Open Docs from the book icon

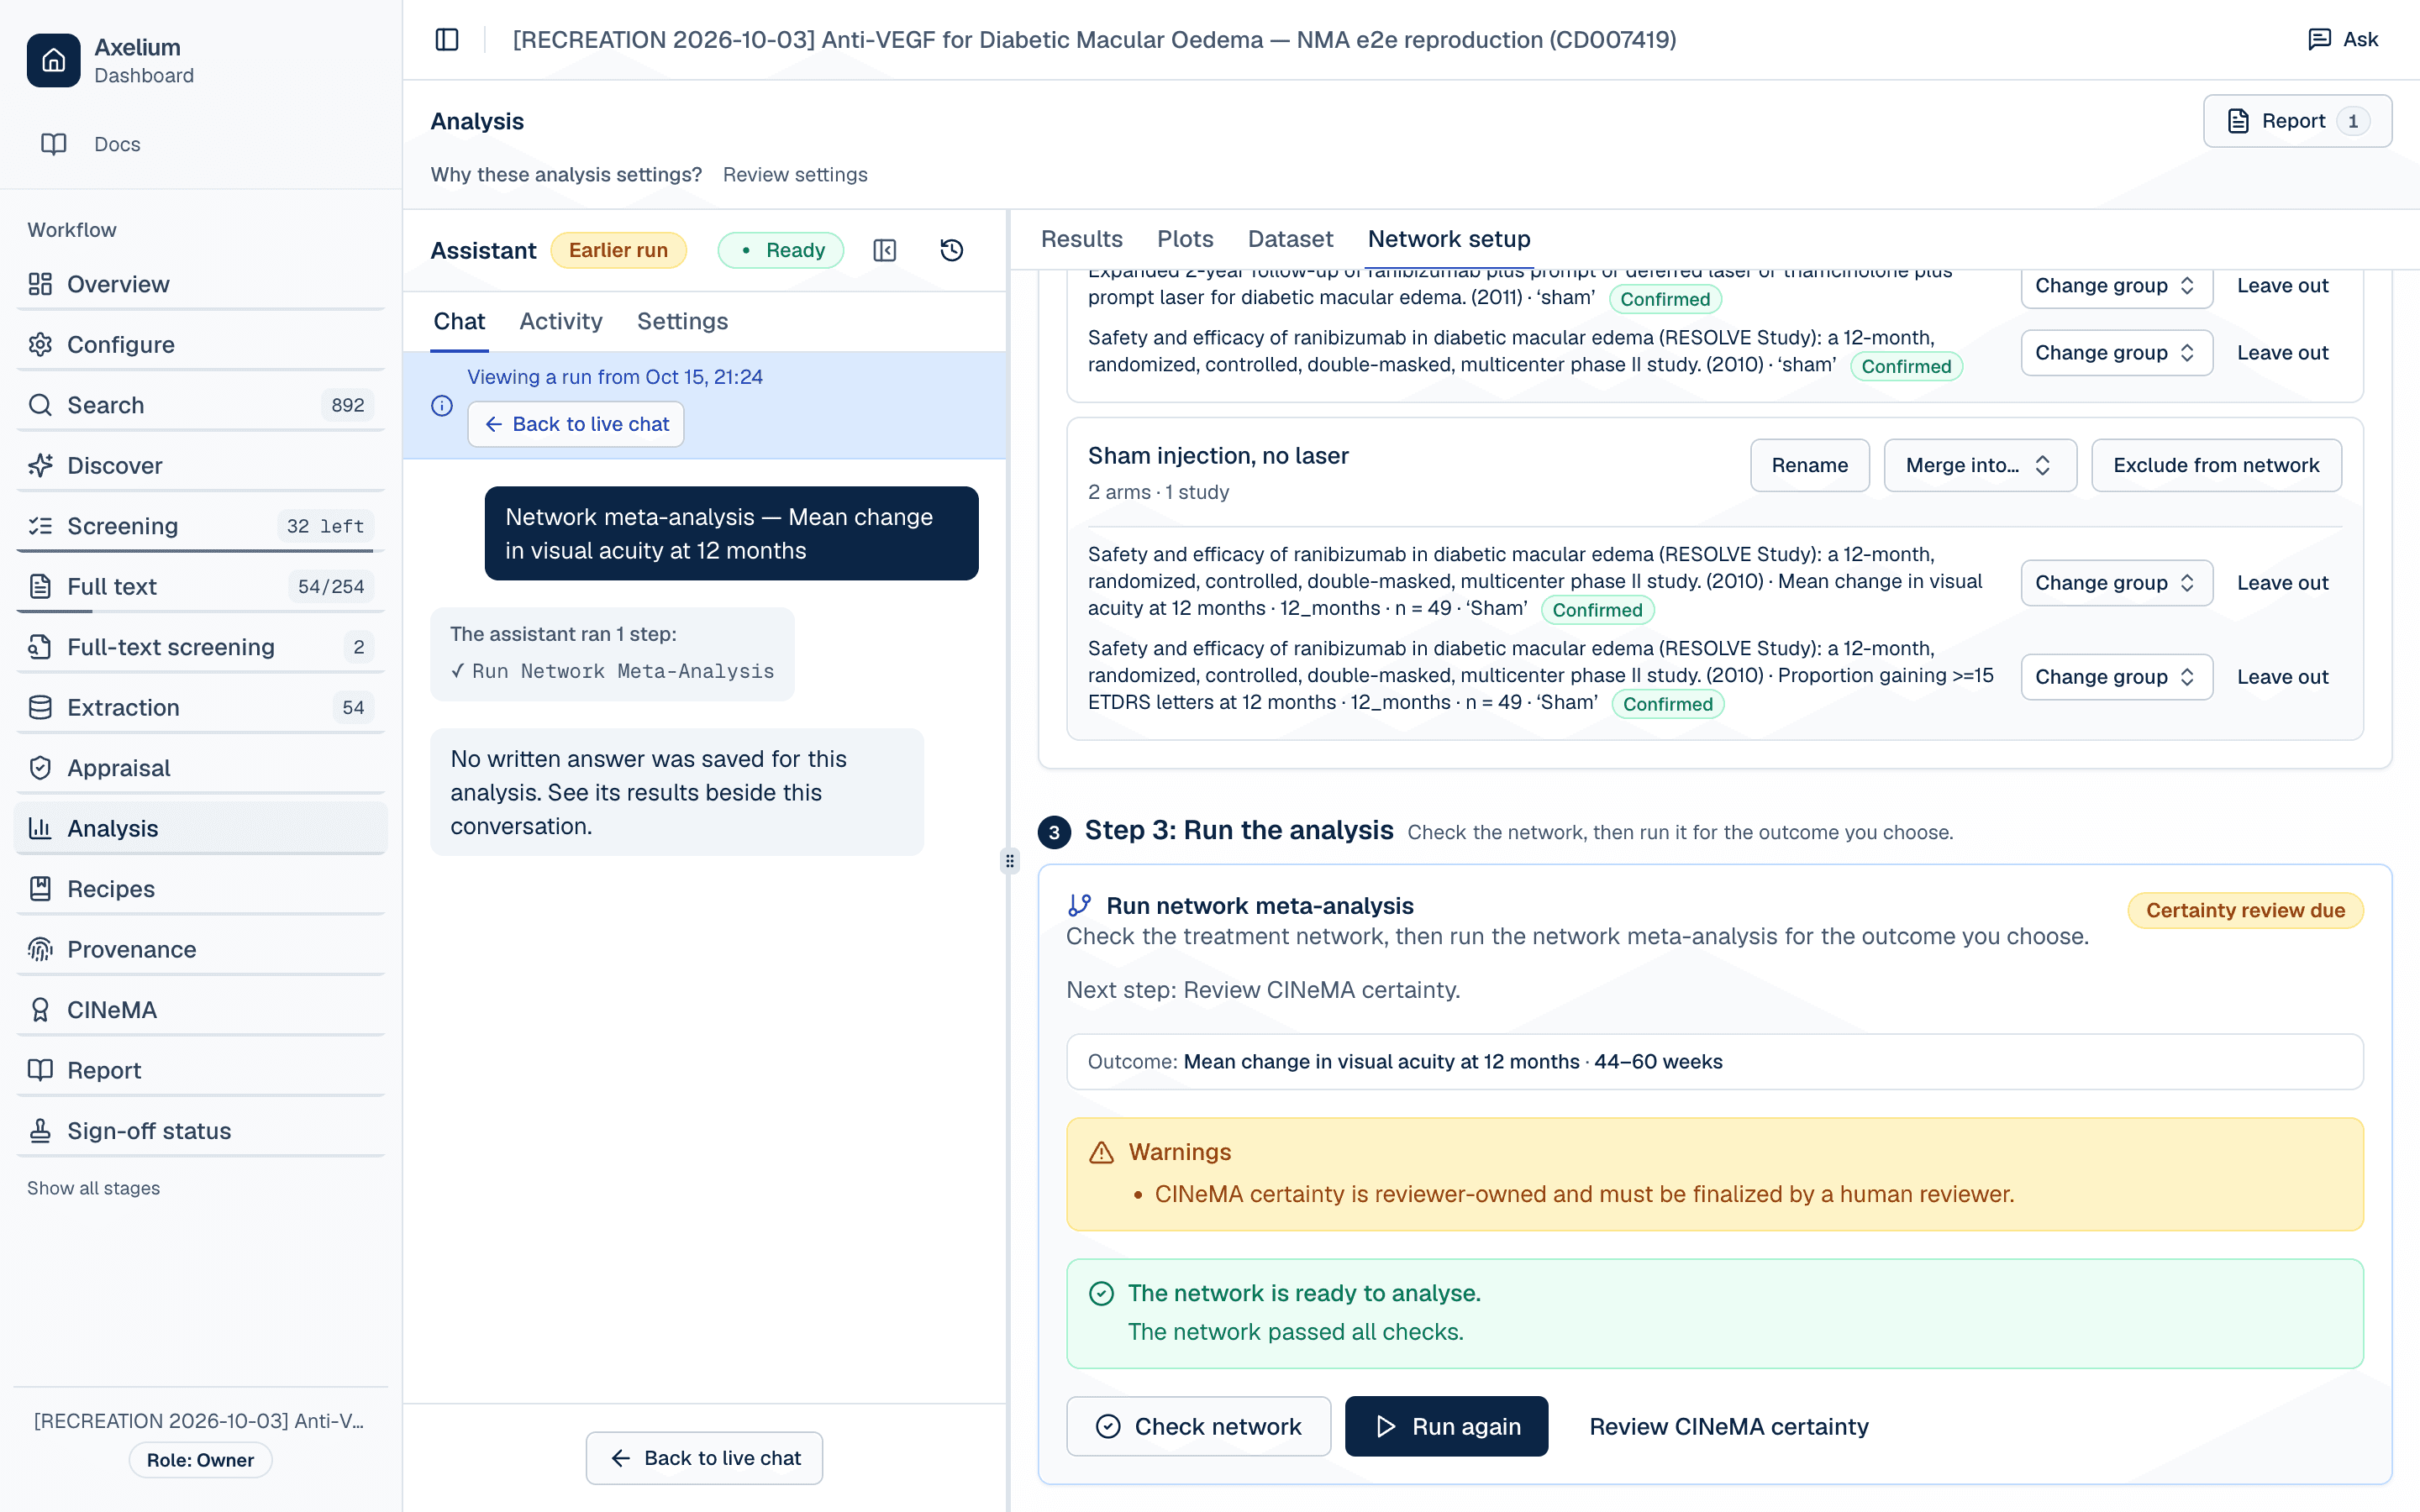pos(54,144)
